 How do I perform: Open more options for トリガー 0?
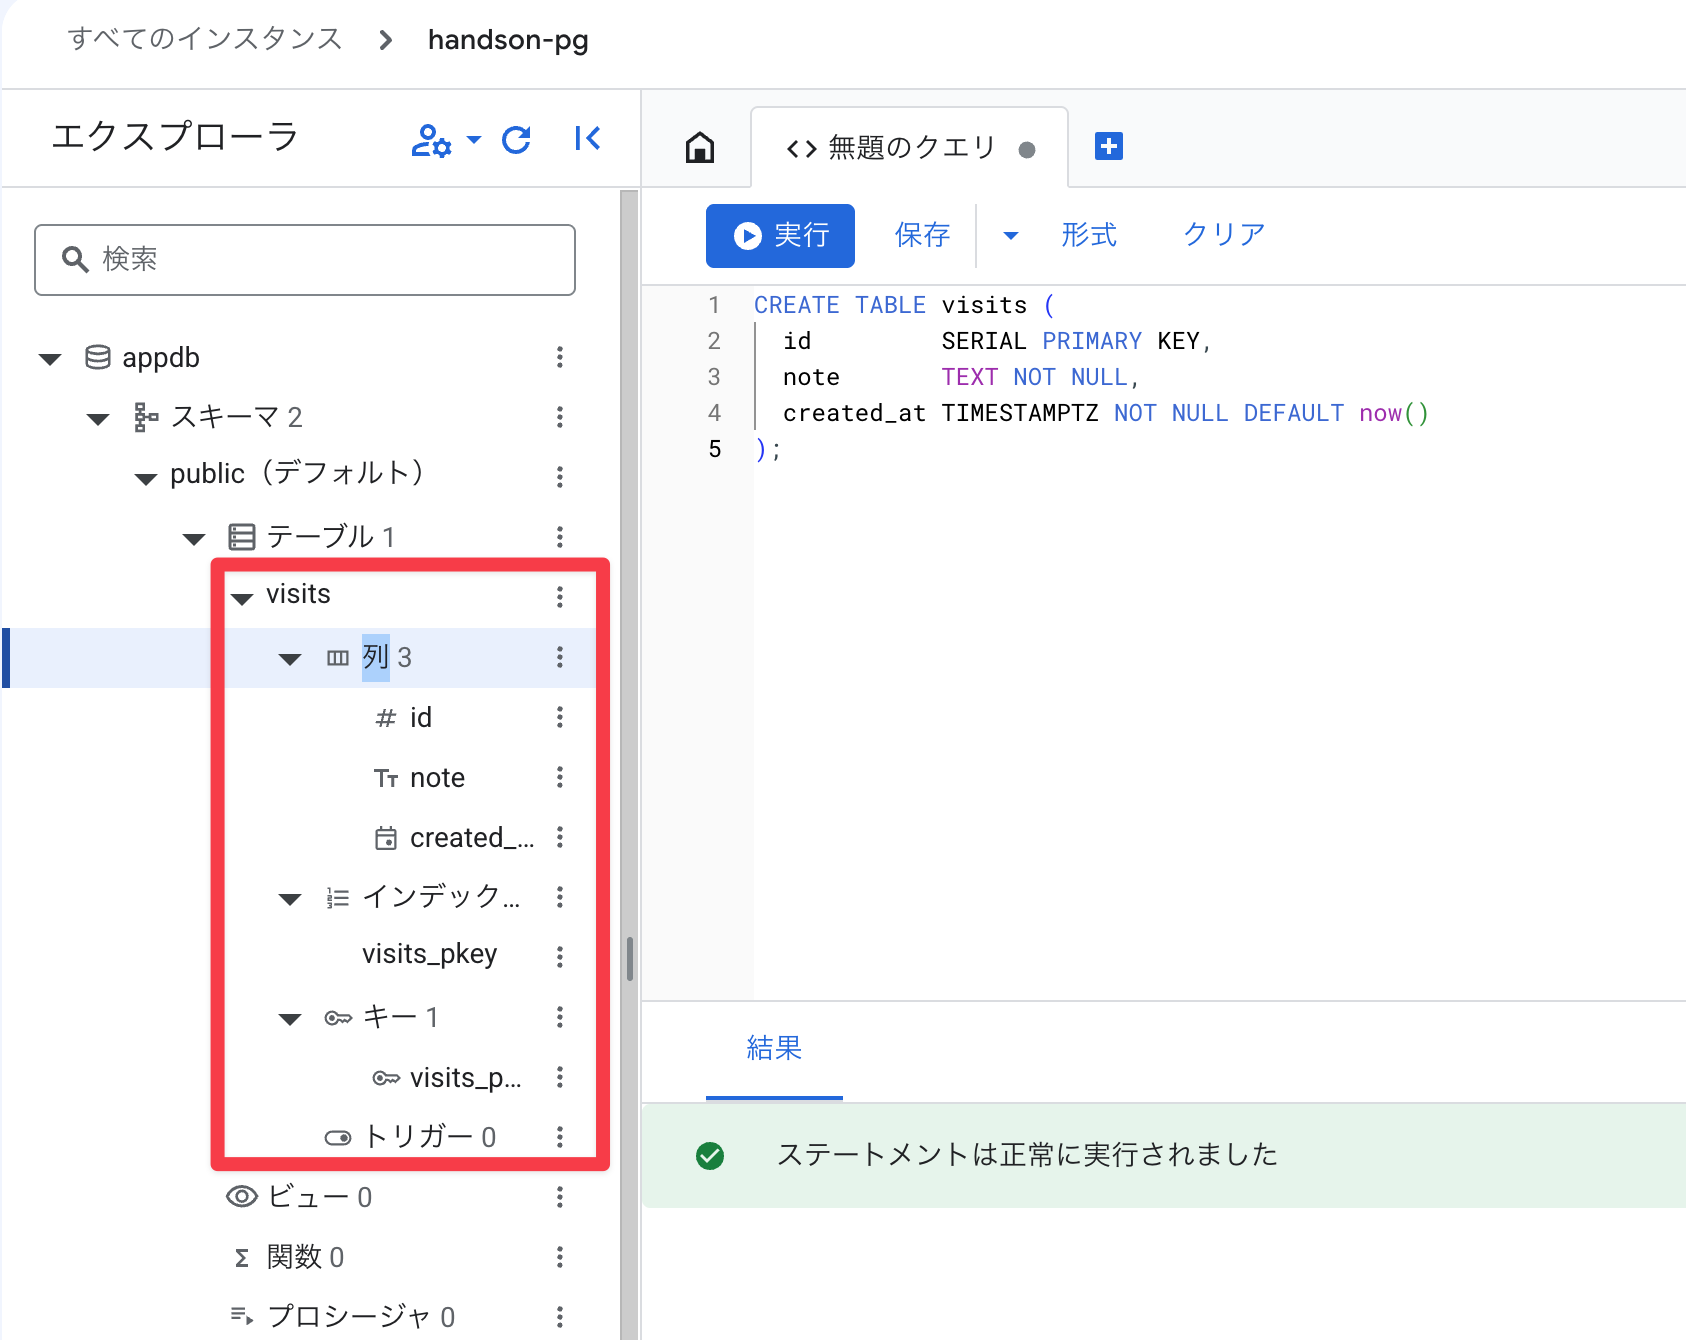pyautogui.click(x=560, y=1137)
